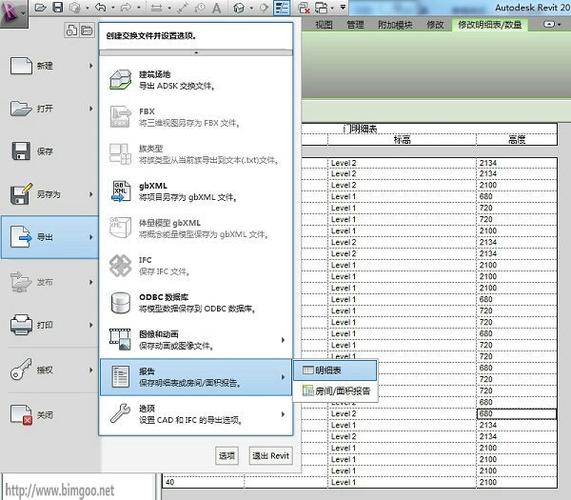Export 建筑场地 ADSK exchange file
The height and width of the screenshot is (500, 571).
196,80
